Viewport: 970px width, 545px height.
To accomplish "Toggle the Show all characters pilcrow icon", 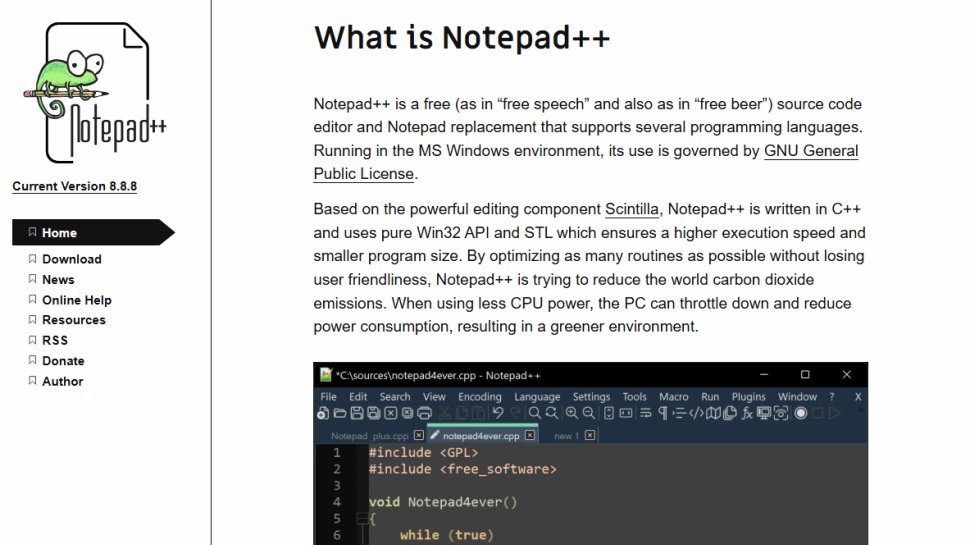I will click(663, 413).
